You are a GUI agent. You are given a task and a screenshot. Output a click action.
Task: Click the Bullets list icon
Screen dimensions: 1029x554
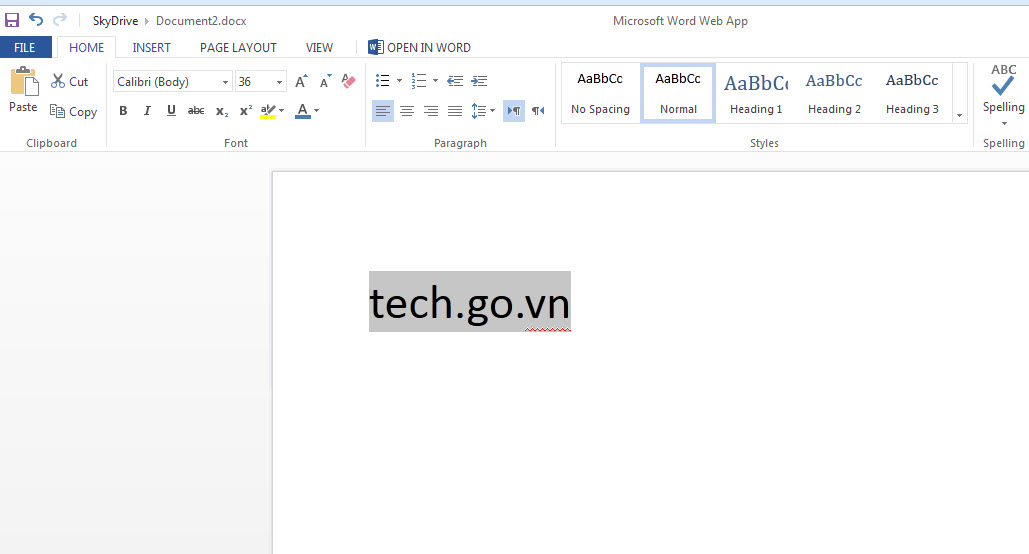pyautogui.click(x=383, y=81)
